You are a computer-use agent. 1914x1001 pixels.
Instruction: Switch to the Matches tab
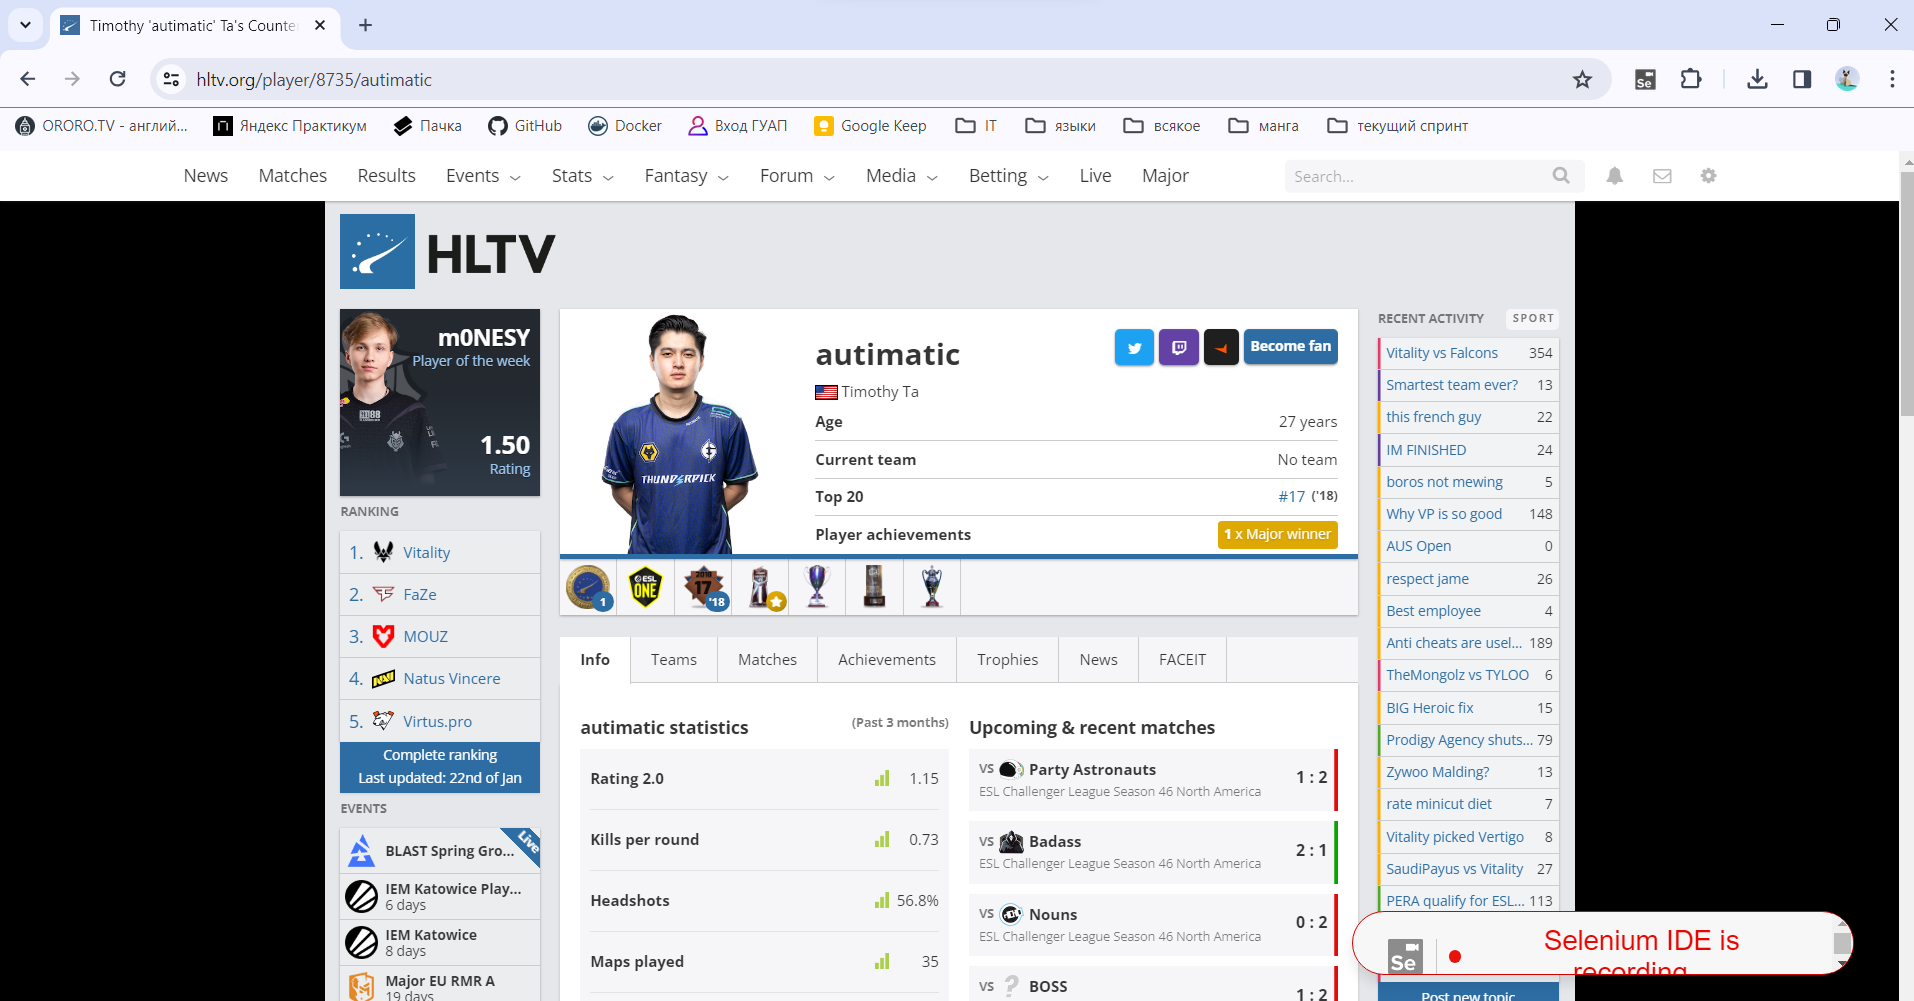tap(767, 660)
